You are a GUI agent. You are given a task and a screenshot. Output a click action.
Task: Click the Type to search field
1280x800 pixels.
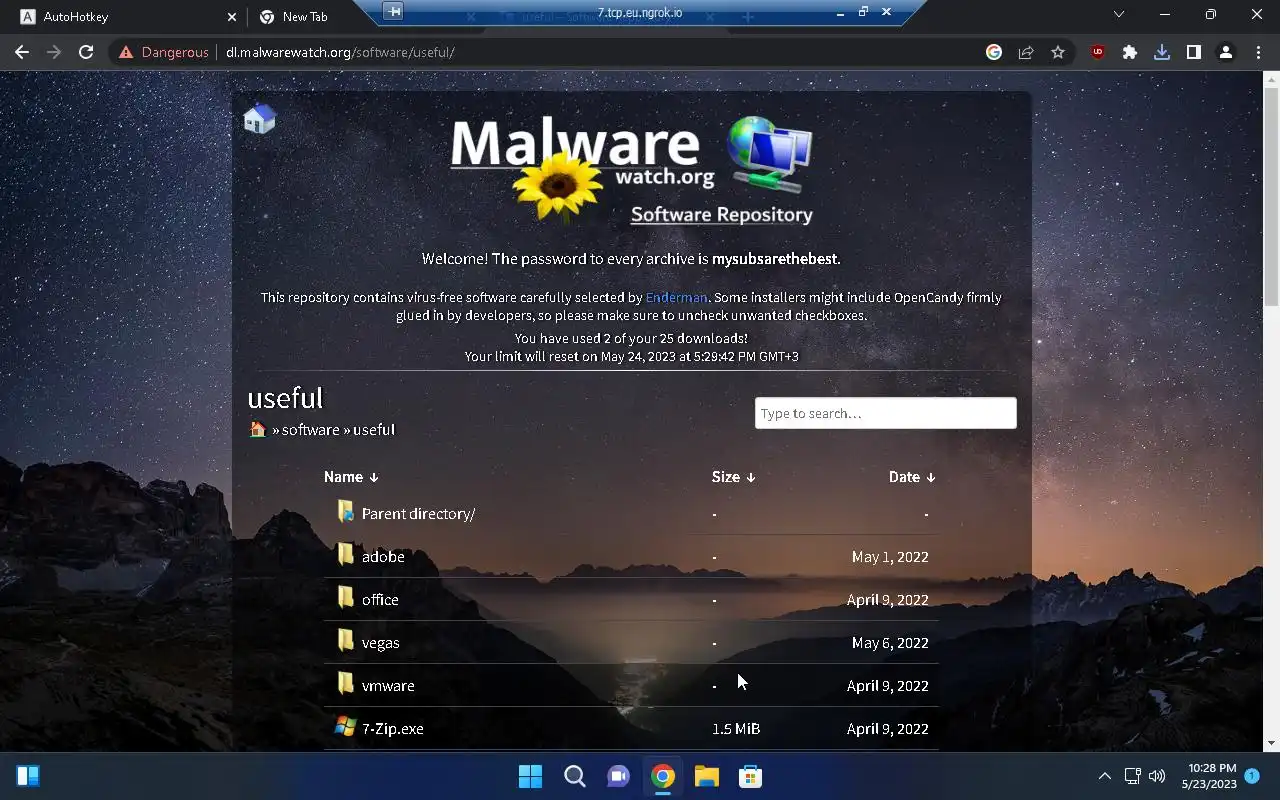pyautogui.click(x=885, y=413)
